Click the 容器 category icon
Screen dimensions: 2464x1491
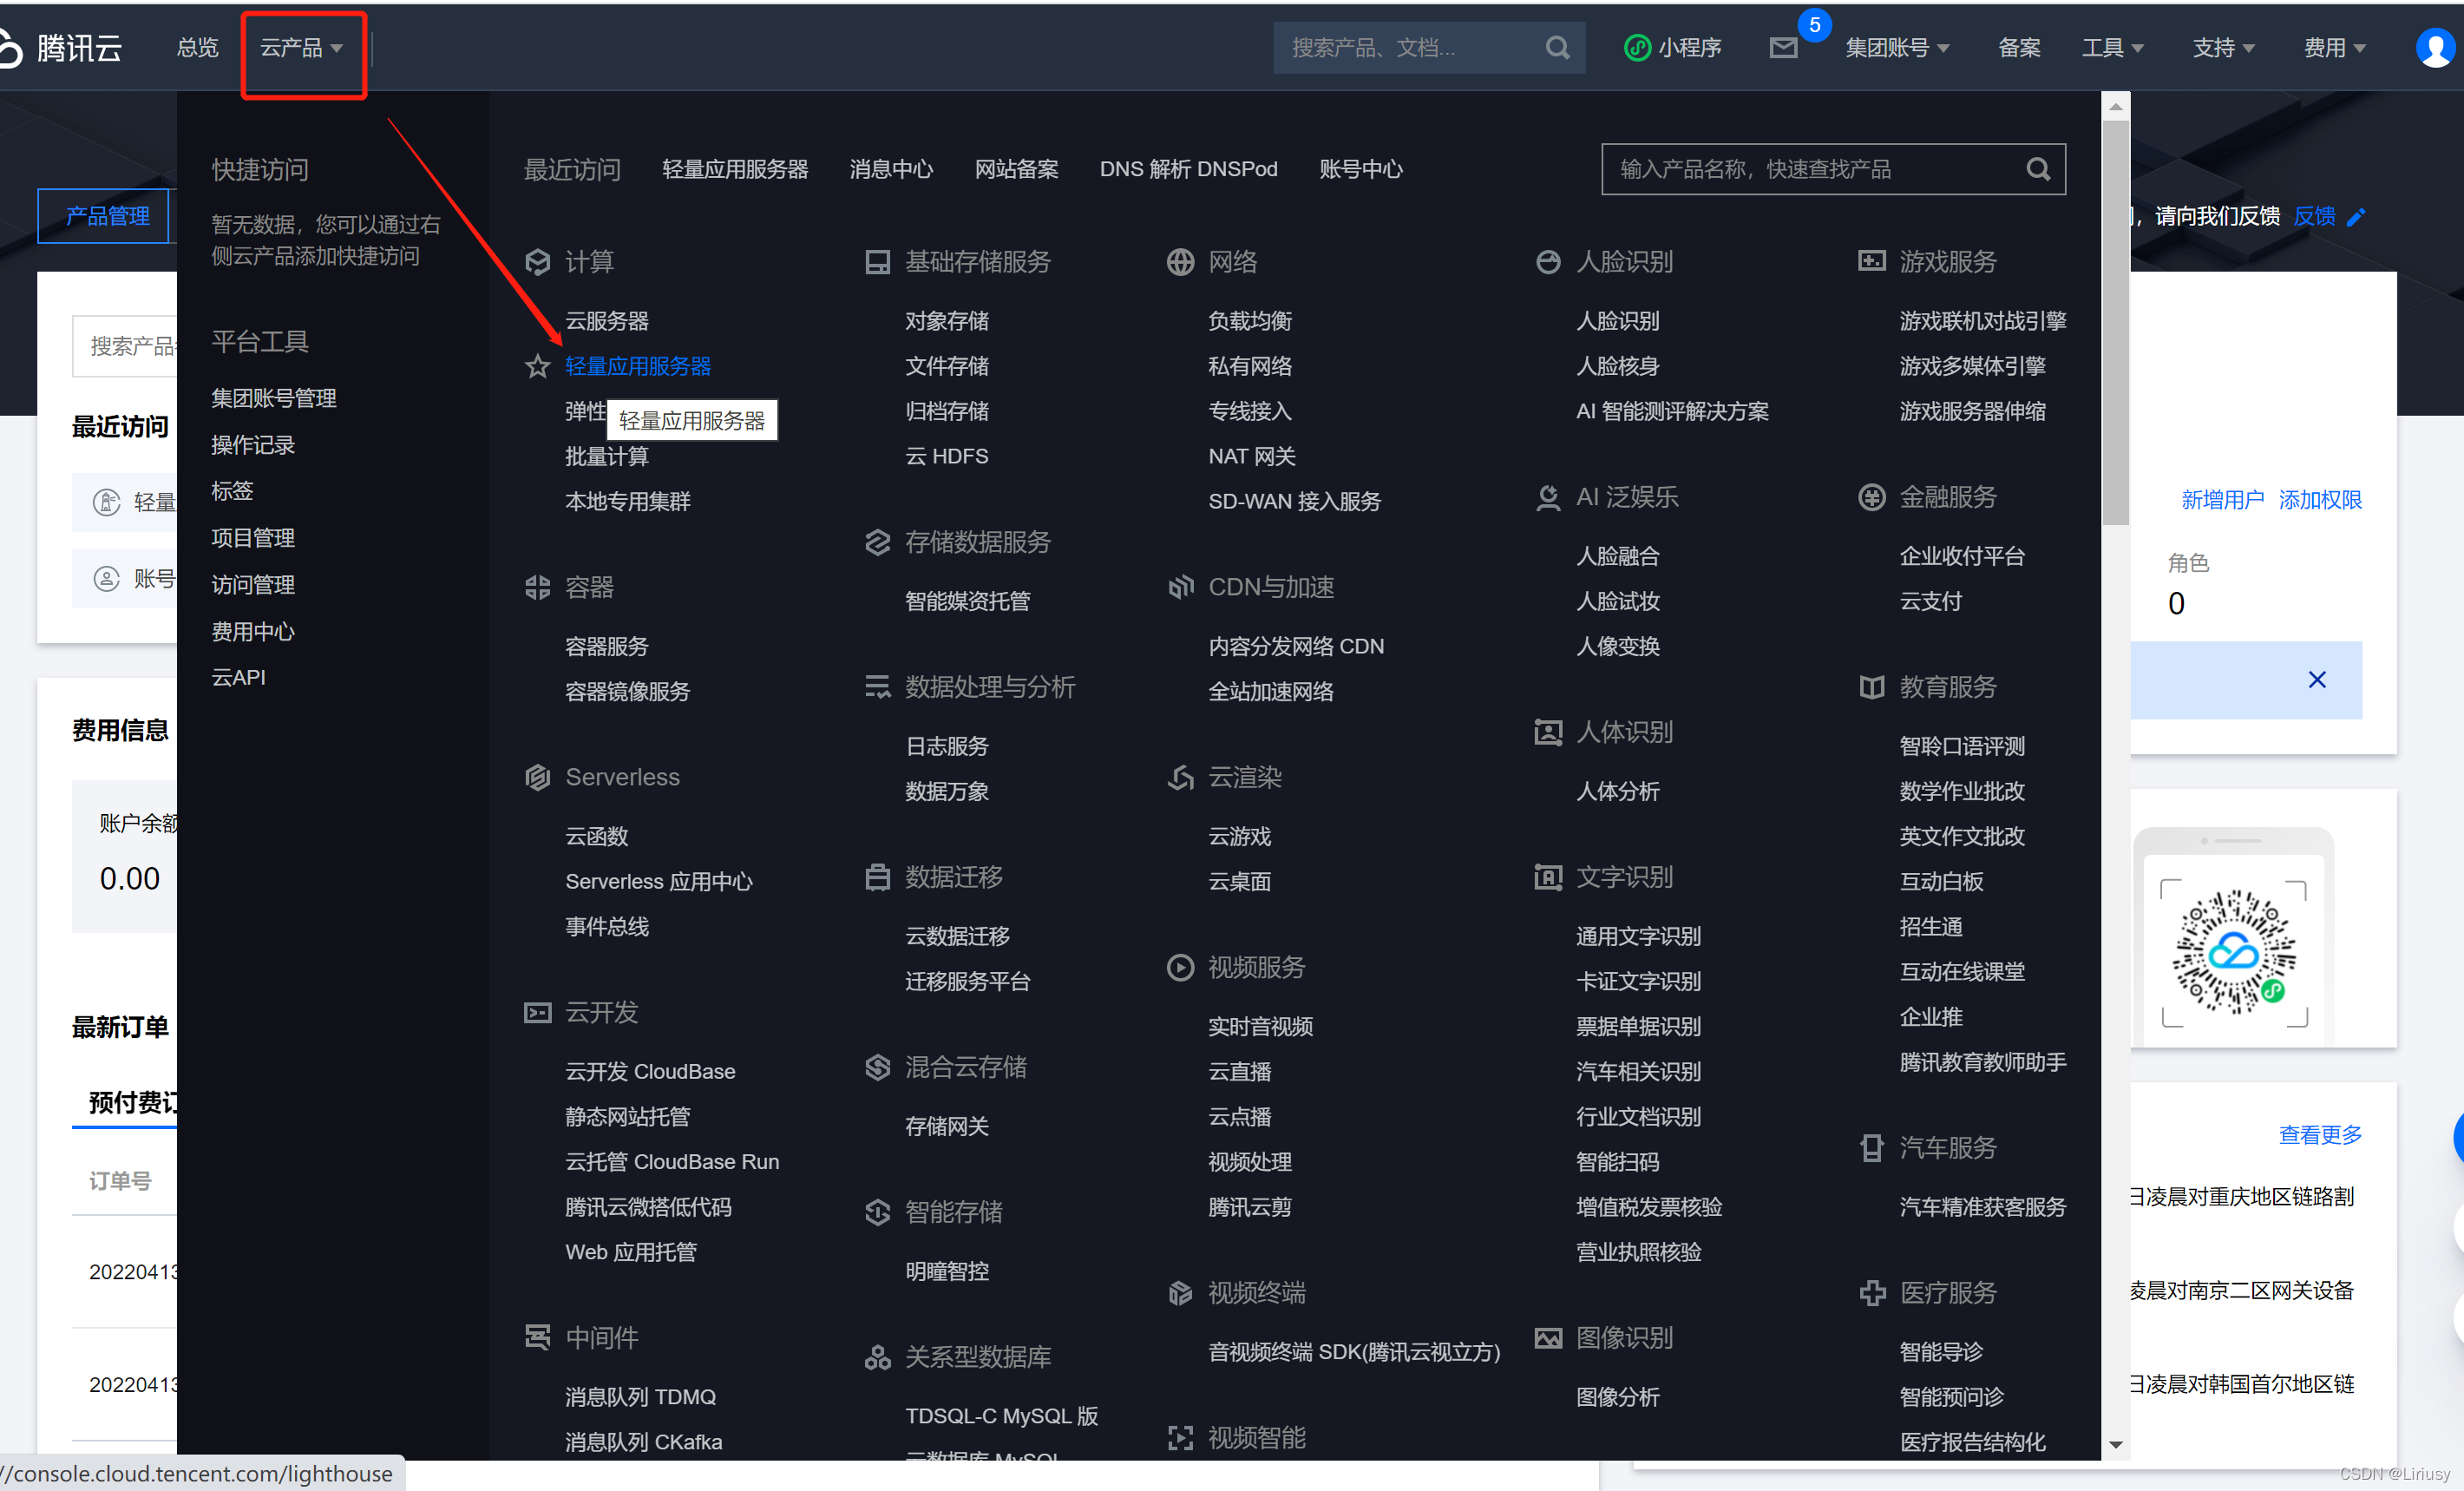click(x=538, y=587)
